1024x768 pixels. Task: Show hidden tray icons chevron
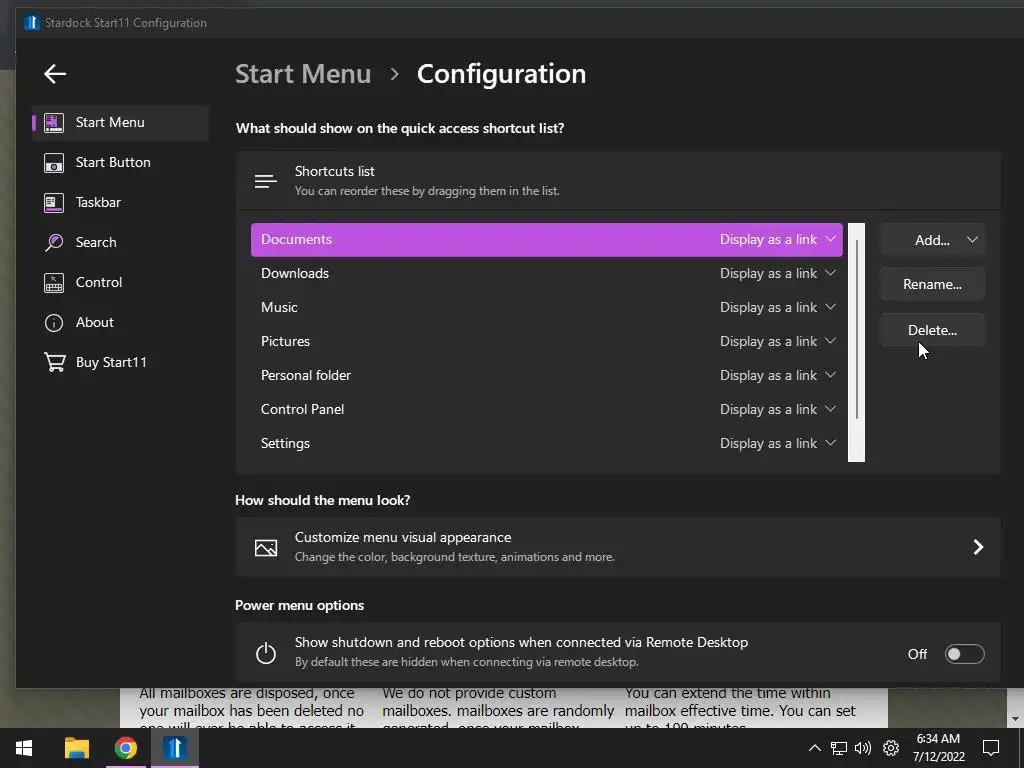tap(814, 748)
